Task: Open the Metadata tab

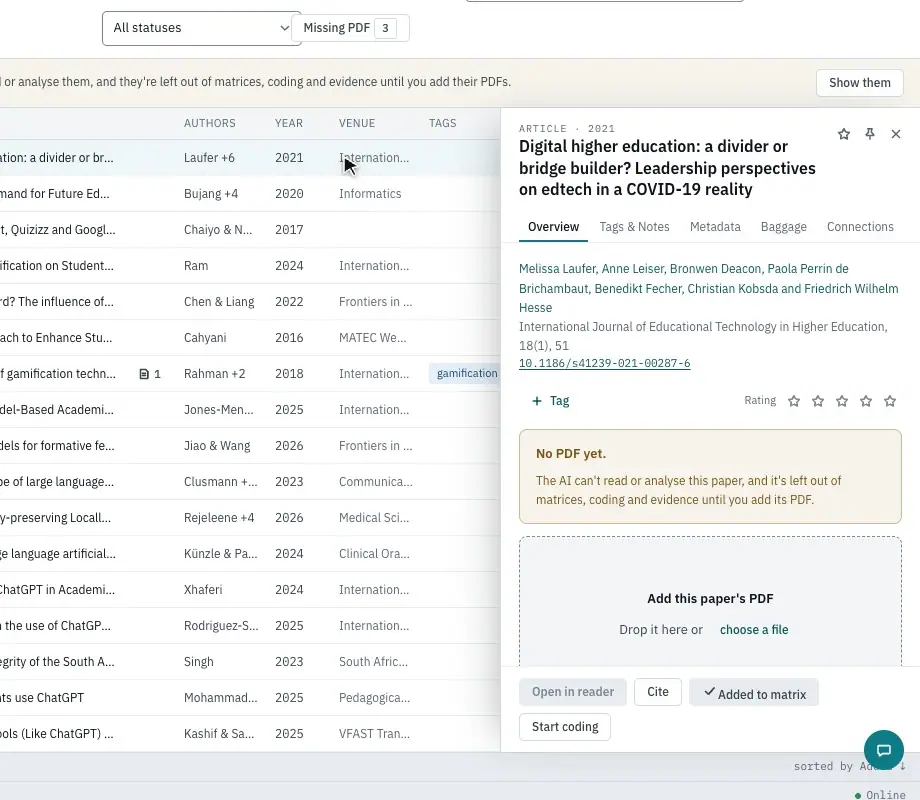Action: point(715,227)
